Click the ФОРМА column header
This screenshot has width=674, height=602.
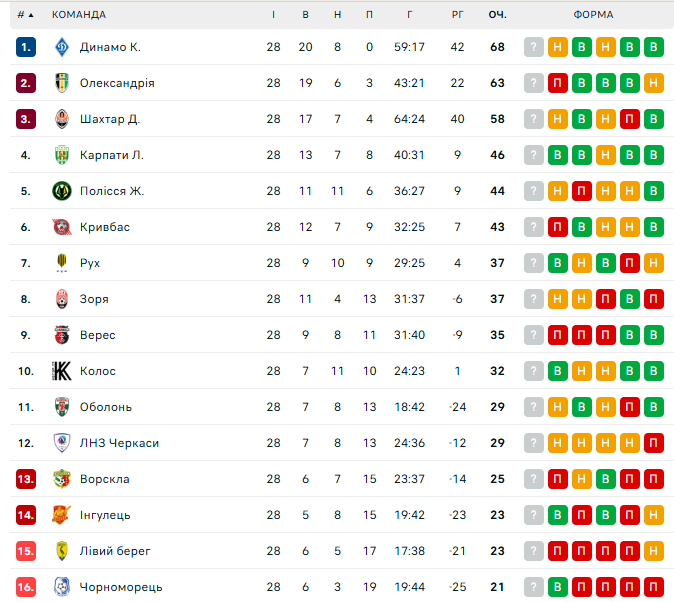[593, 15]
